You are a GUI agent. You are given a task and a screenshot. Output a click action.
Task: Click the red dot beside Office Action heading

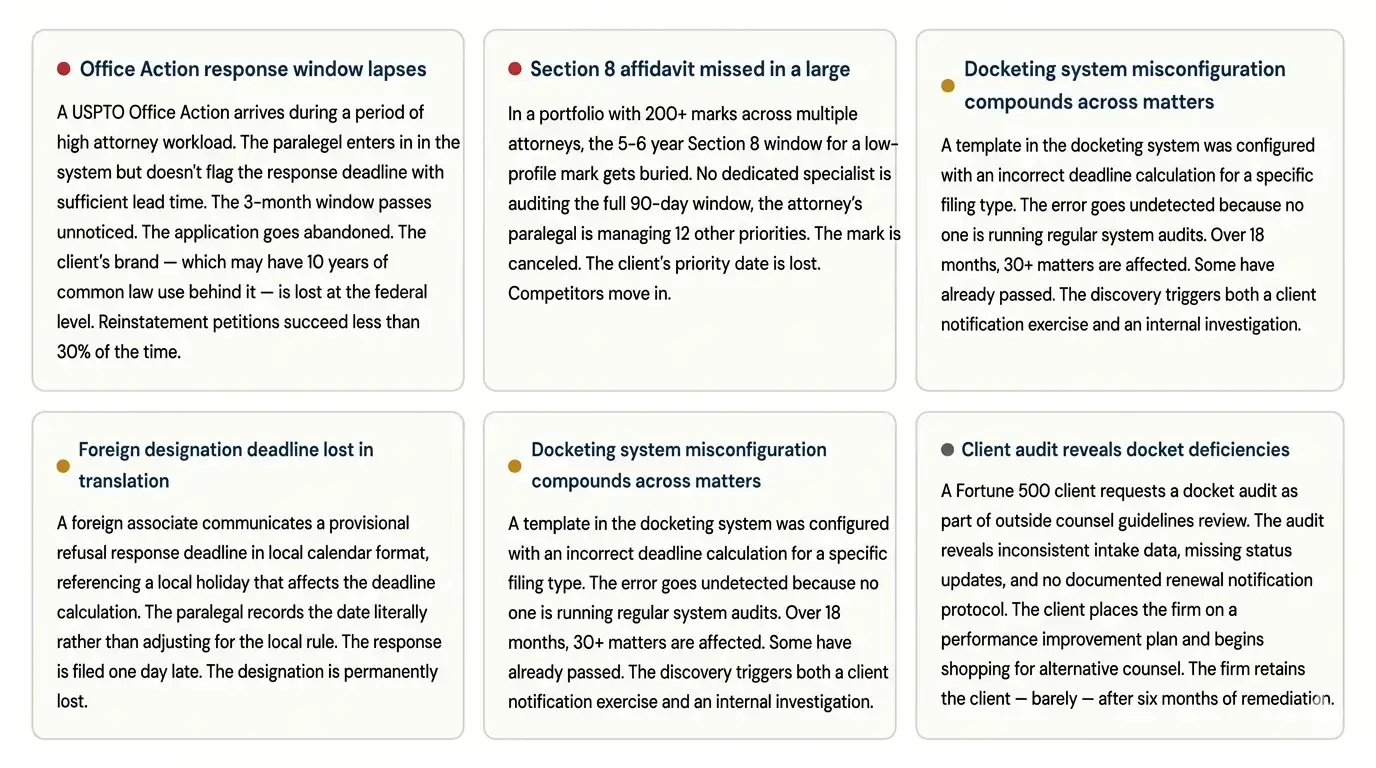click(64, 69)
